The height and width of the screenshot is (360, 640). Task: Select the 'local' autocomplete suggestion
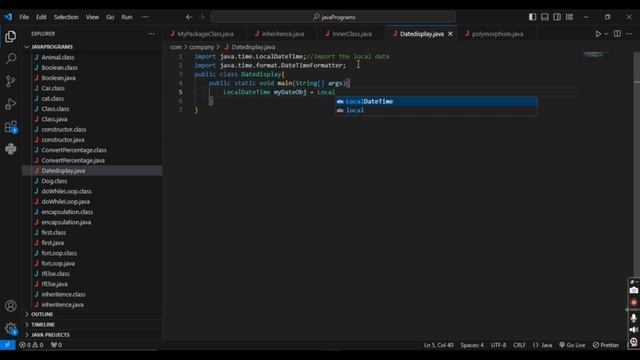[x=436, y=110]
